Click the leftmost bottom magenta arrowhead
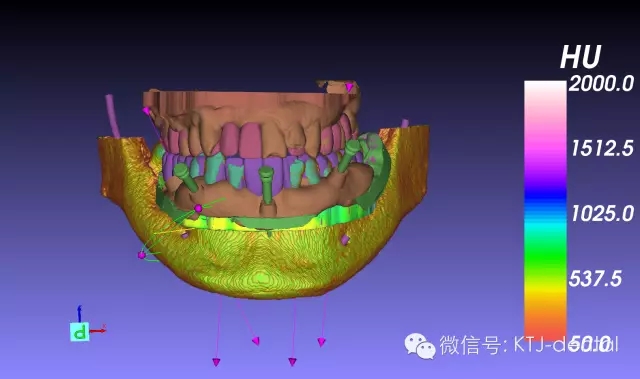This screenshot has width=640, height=379. (216, 362)
